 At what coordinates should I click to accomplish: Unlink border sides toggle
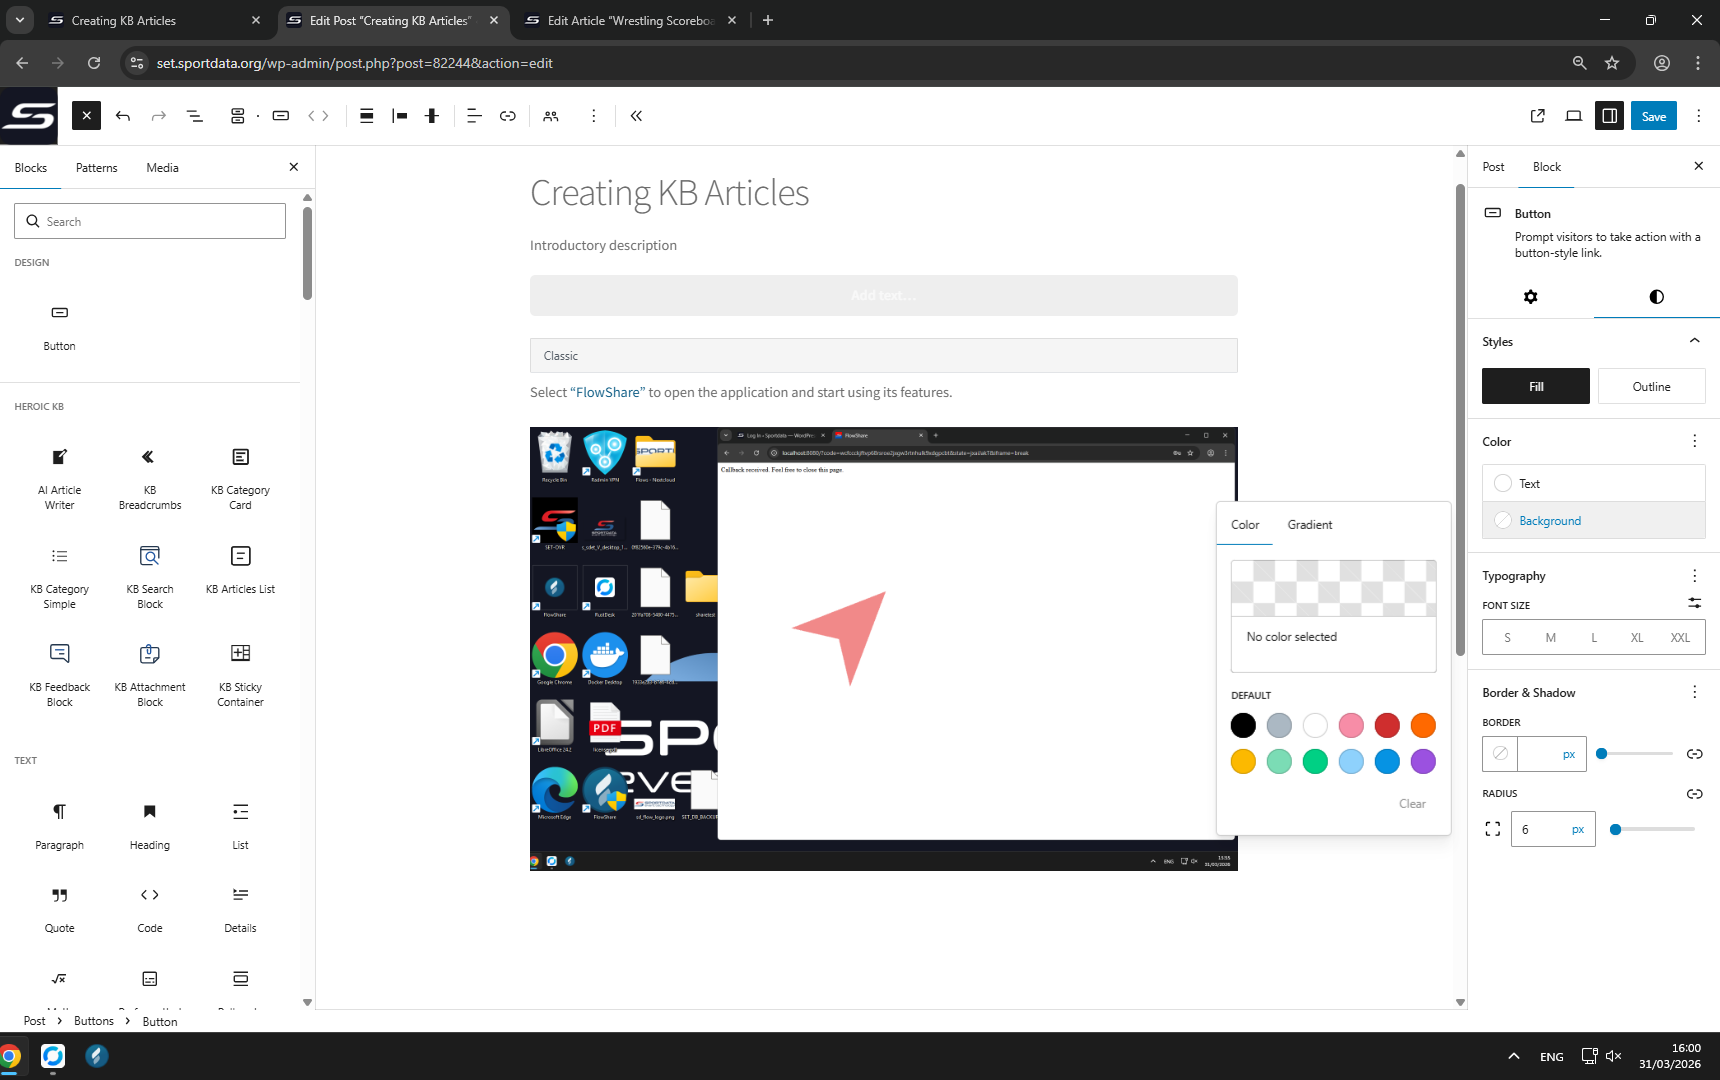(x=1694, y=754)
